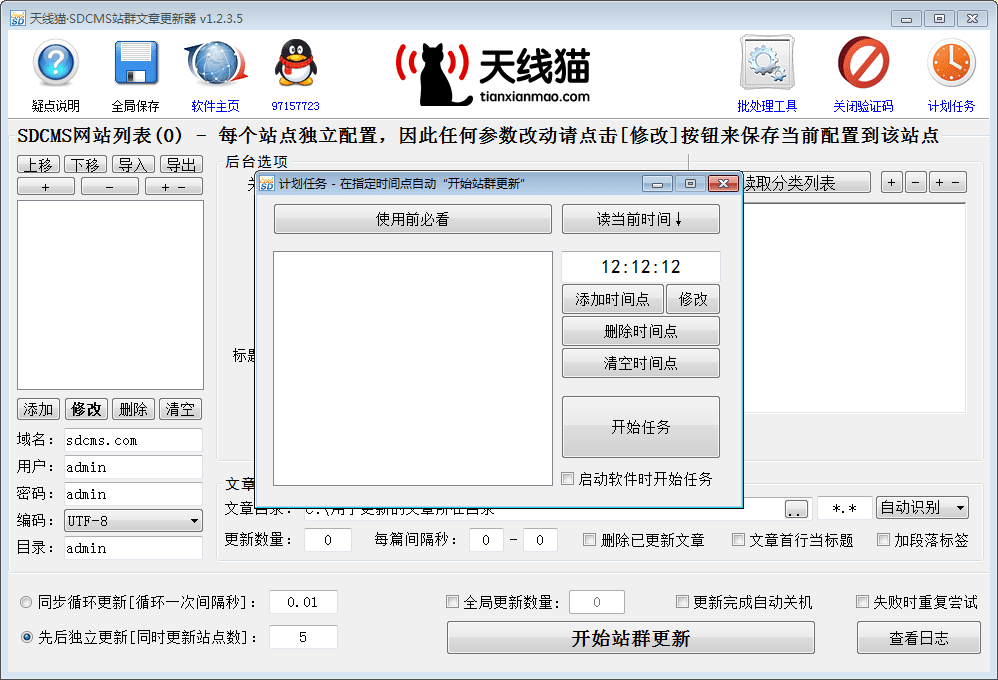
Task: Select 先后独立更新 radio button
Action: 26,637
